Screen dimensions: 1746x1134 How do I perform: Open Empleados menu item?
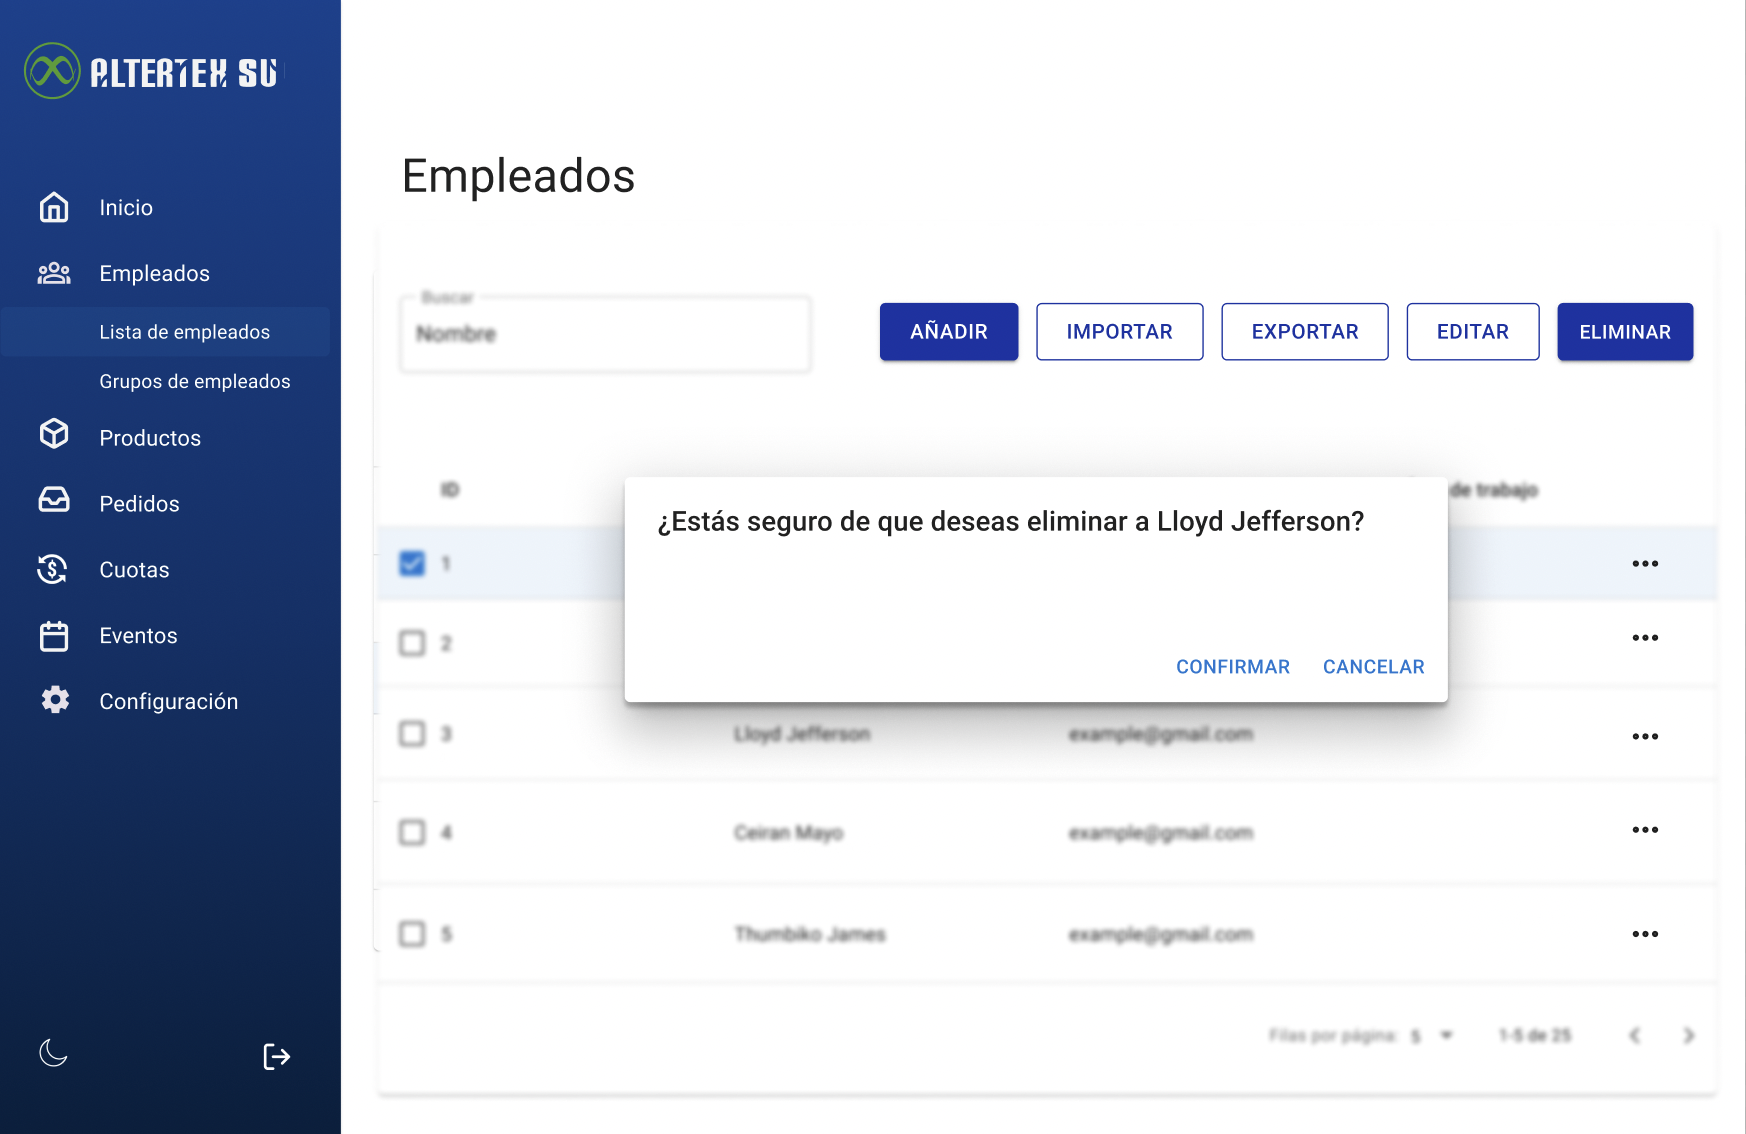[154, 274]
